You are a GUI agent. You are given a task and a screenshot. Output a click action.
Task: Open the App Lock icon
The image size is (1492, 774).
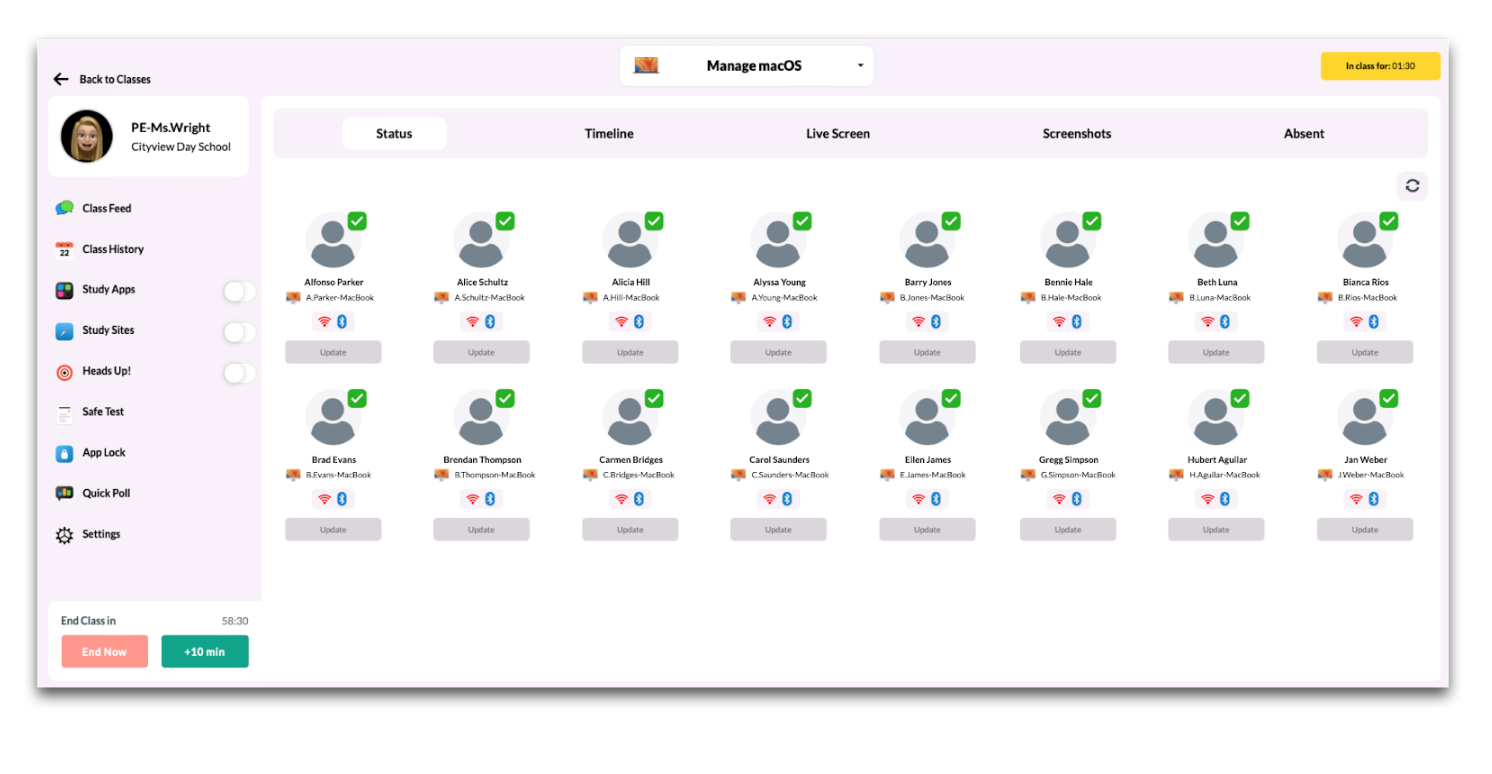coord(65,453)
